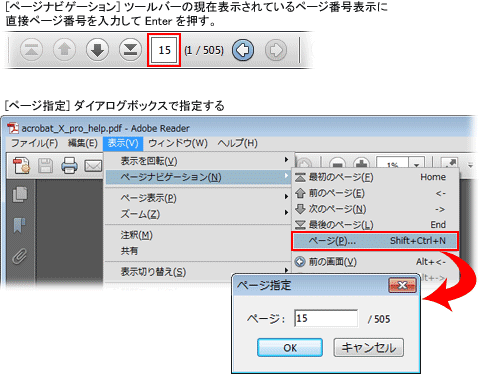Open the page thumbnails panel icon

click(20, 195)
